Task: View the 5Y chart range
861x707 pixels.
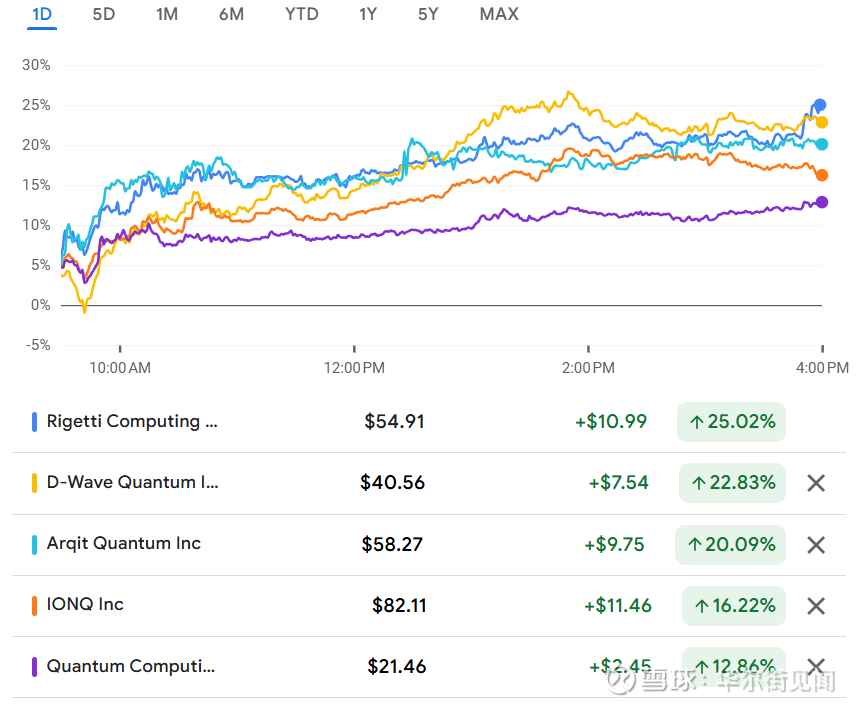Action: (x=428, y=14)
